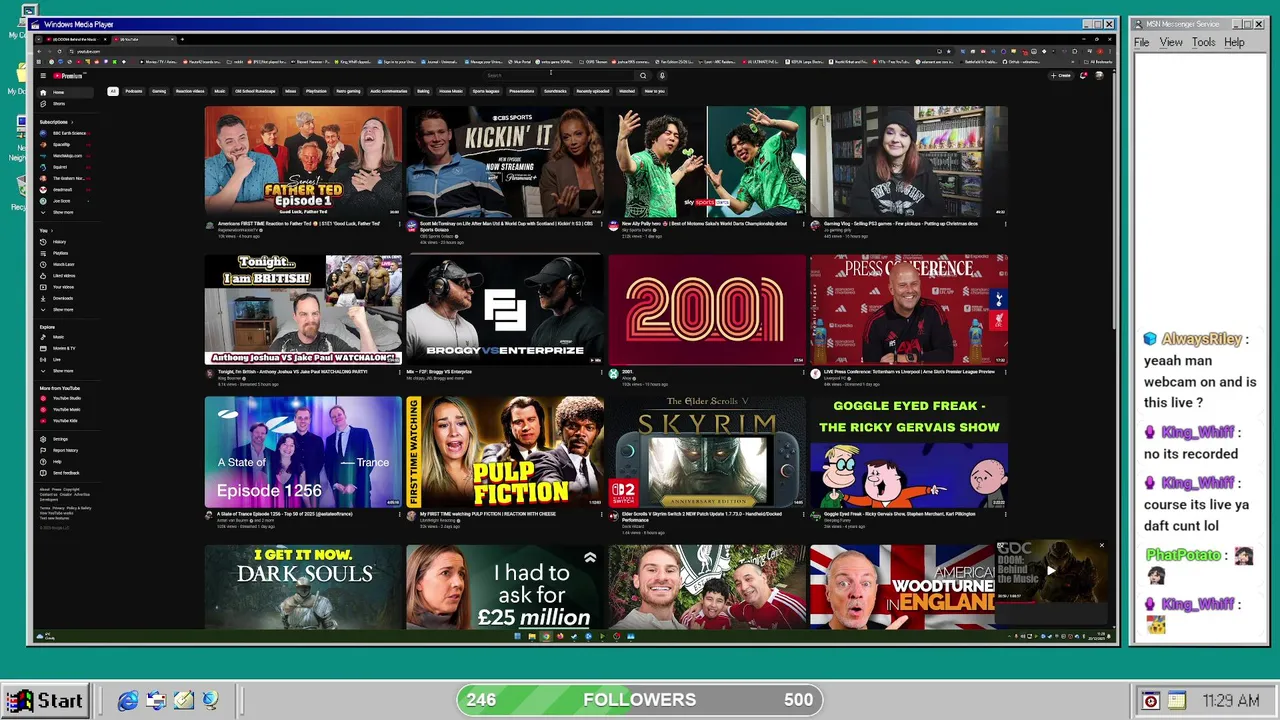This screenshot has height=720, width=1280.
Task: Open A State of Trance Episode 1256
Action: 303,451
